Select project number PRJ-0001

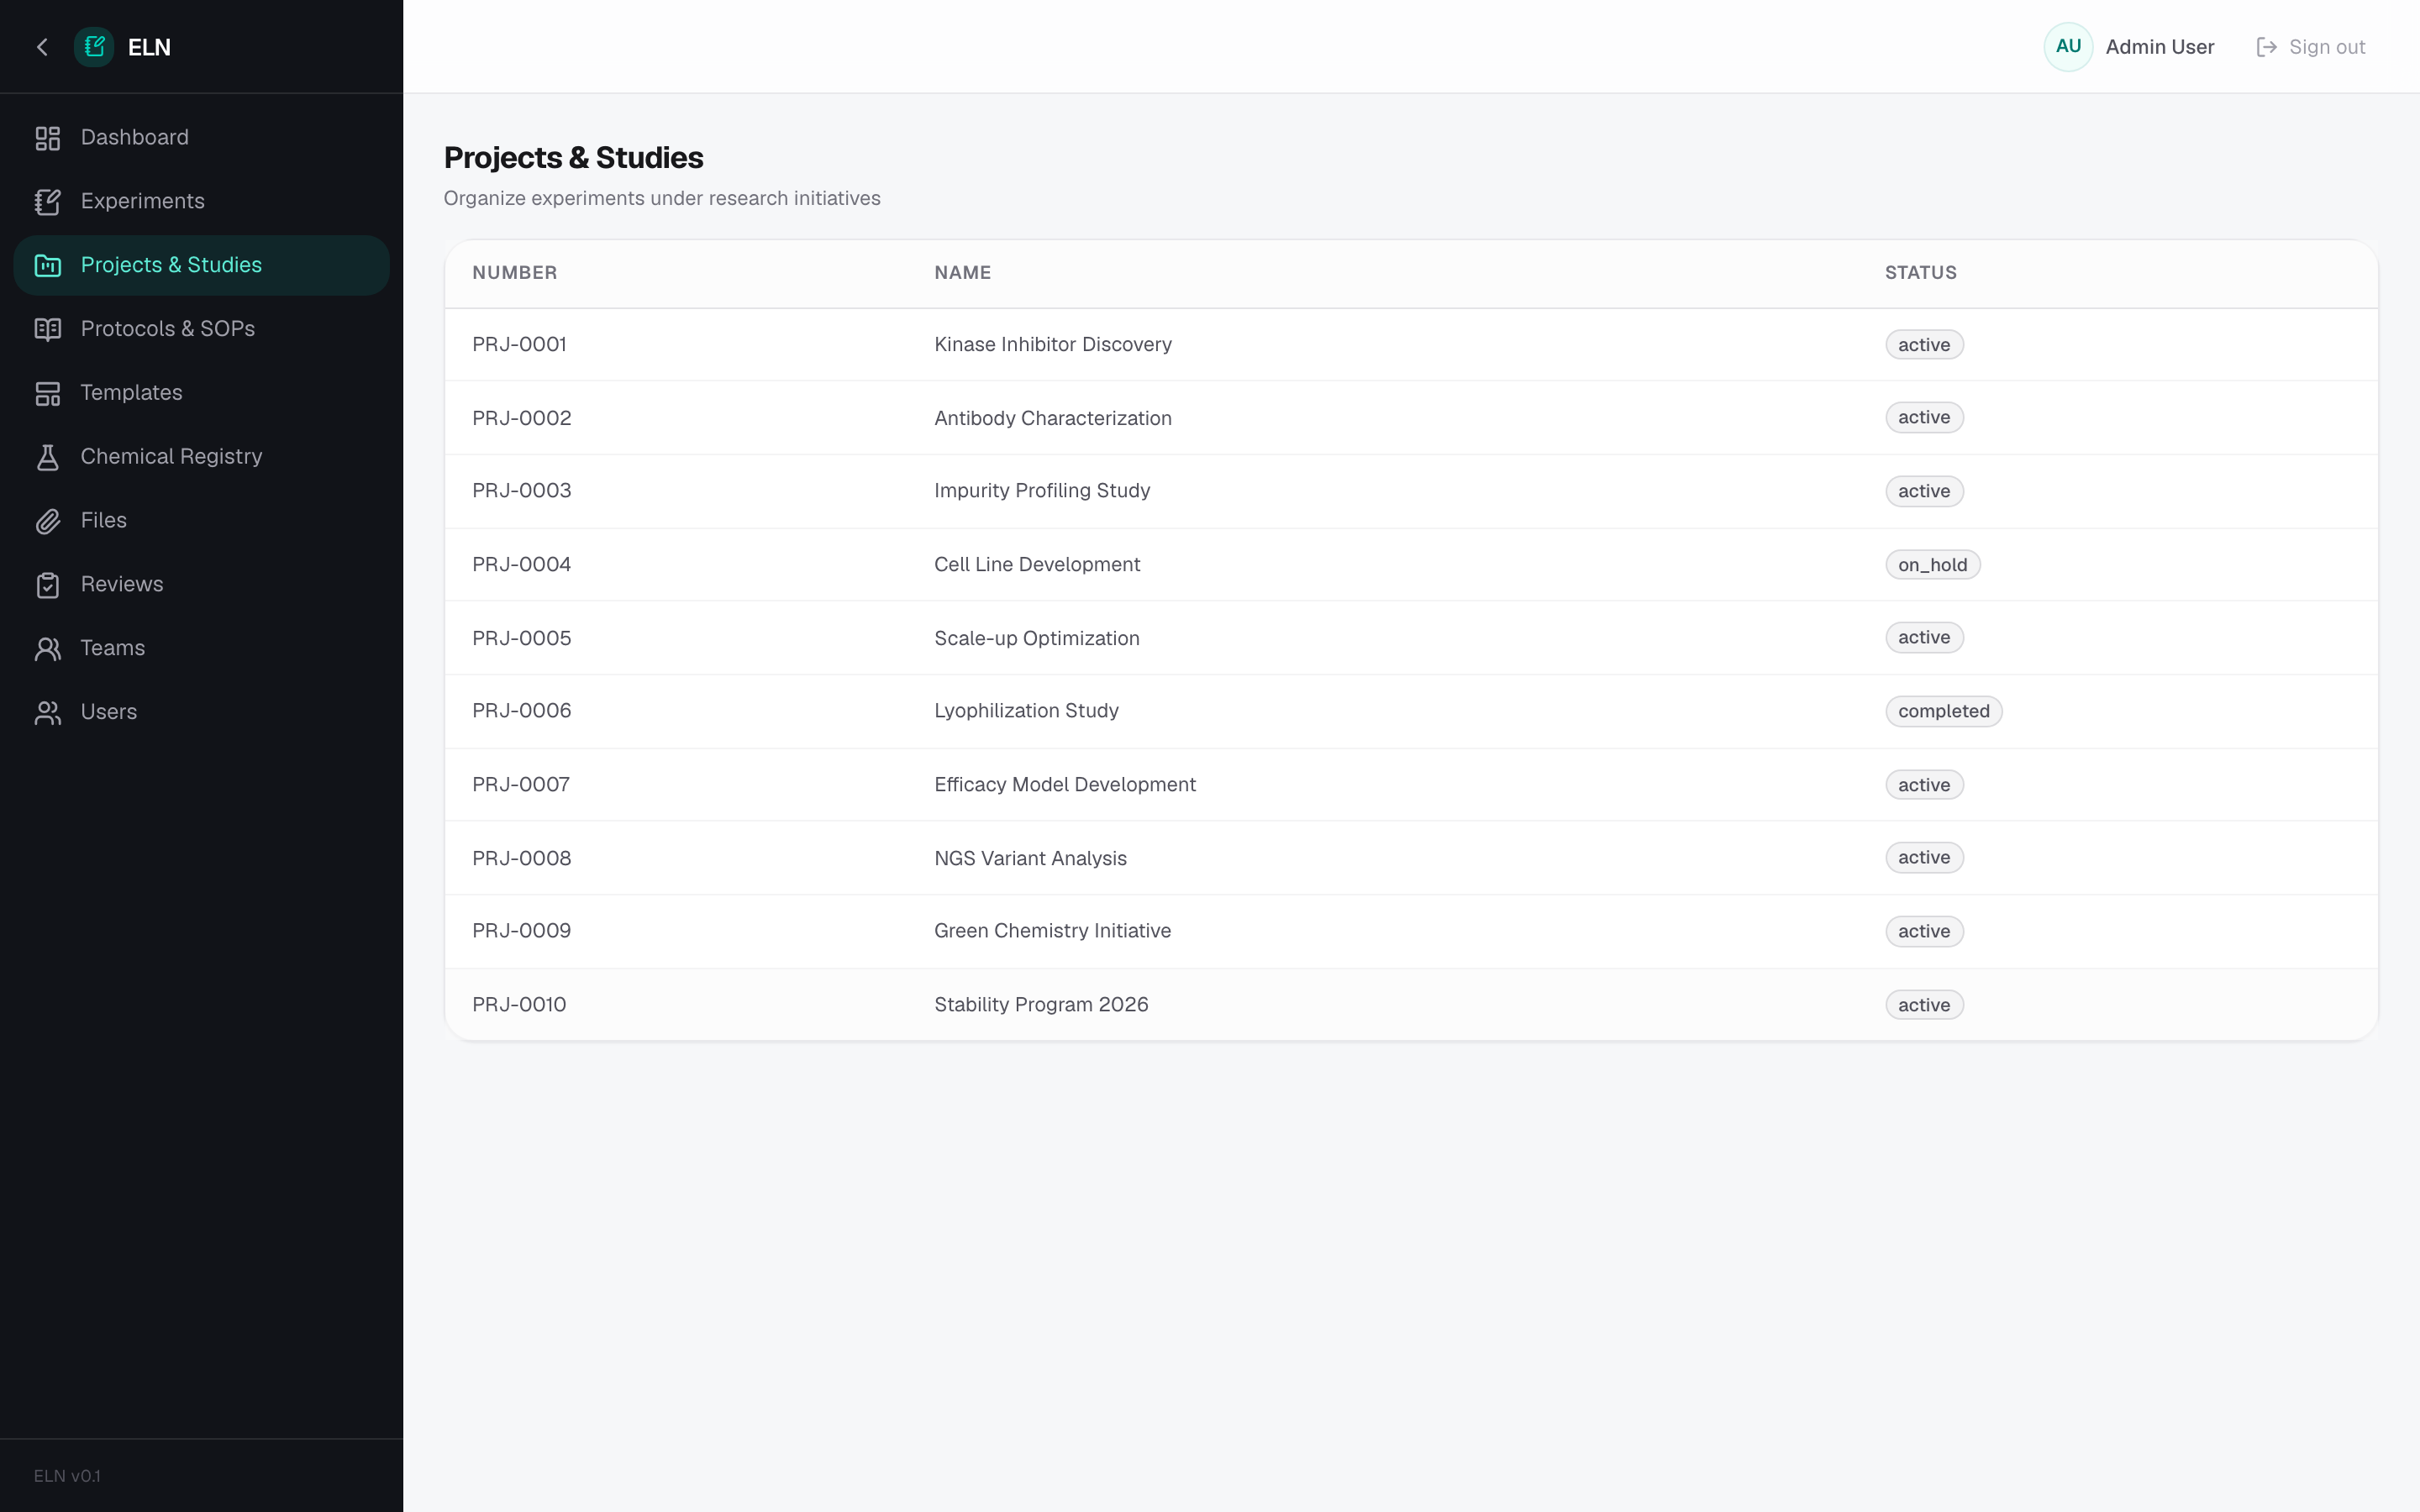pos(519,345)
